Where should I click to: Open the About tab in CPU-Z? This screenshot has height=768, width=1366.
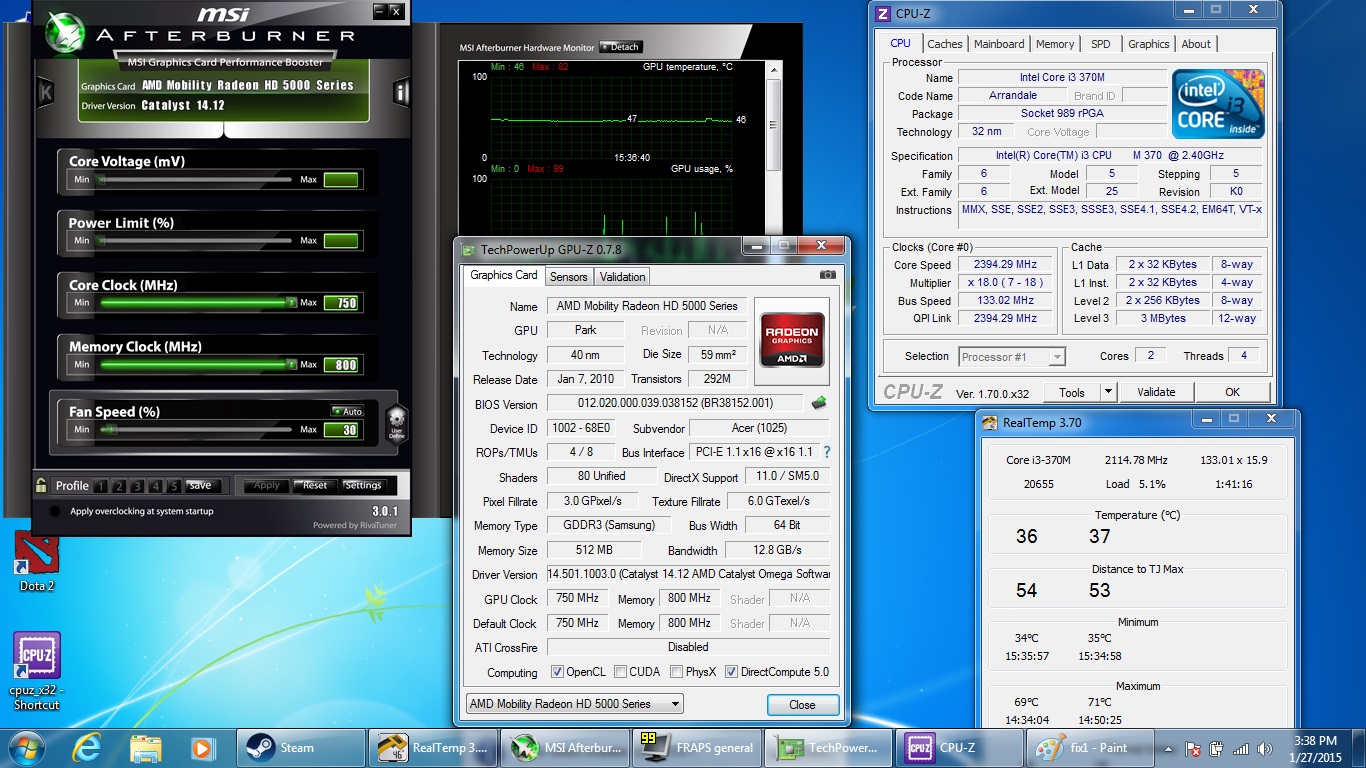pyautogui.click(x=1196, y=44)
